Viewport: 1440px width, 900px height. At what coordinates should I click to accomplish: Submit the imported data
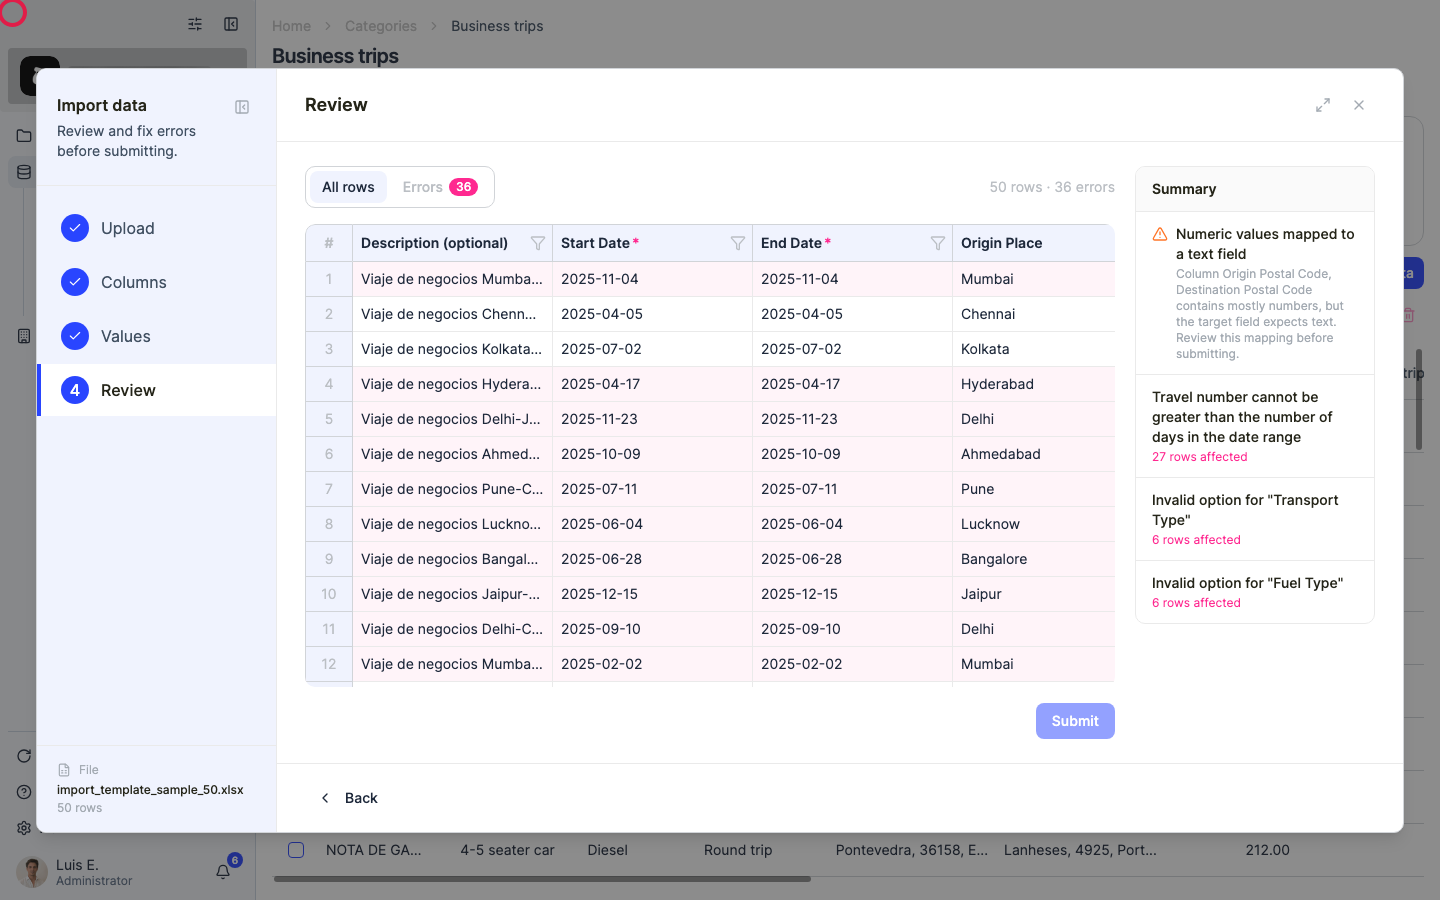tap(1075, 721)
